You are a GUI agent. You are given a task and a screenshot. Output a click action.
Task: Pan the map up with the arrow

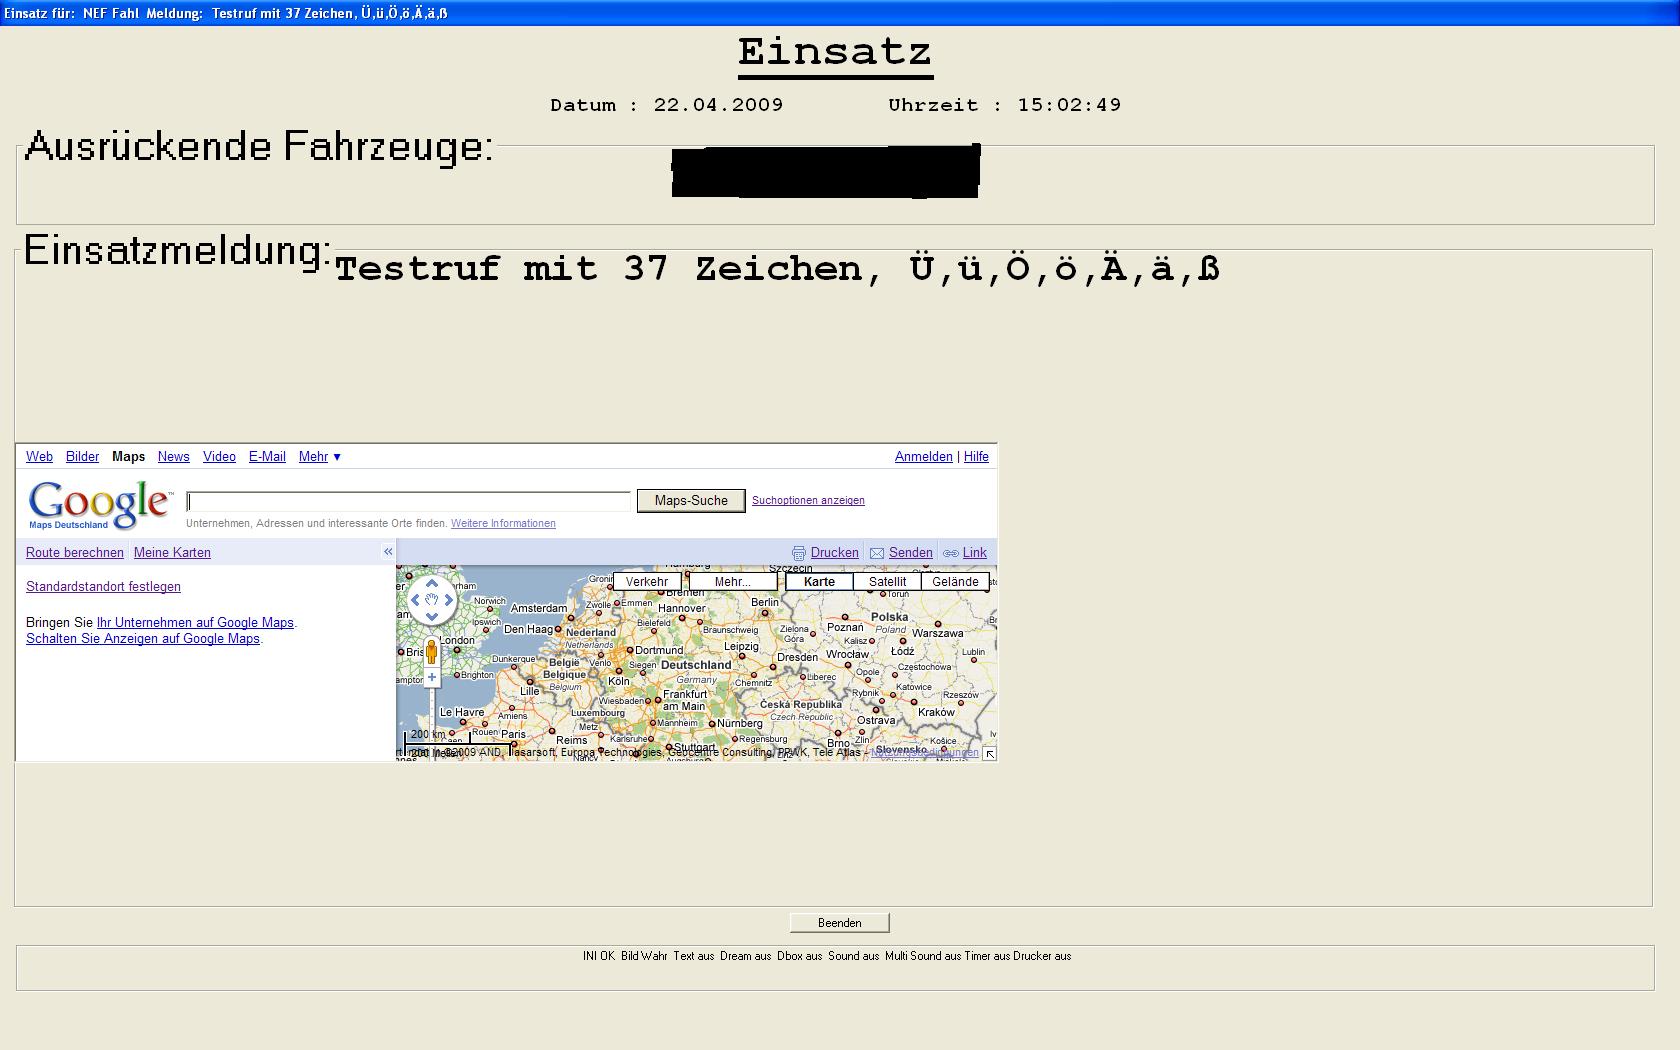432,583
